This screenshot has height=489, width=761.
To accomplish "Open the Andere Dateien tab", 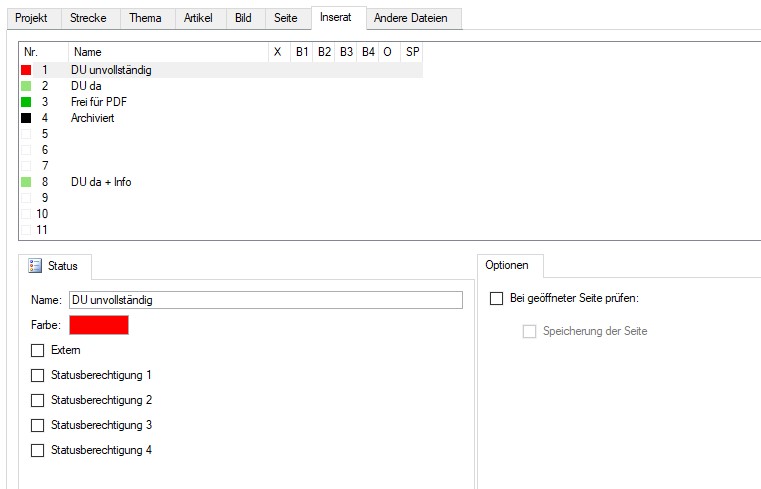I will [x=411, y=18].
